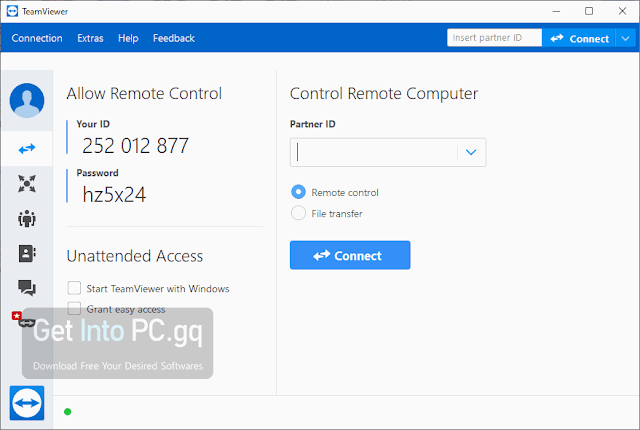
Task: Click the green connection status dot
Action: point(68,412)
